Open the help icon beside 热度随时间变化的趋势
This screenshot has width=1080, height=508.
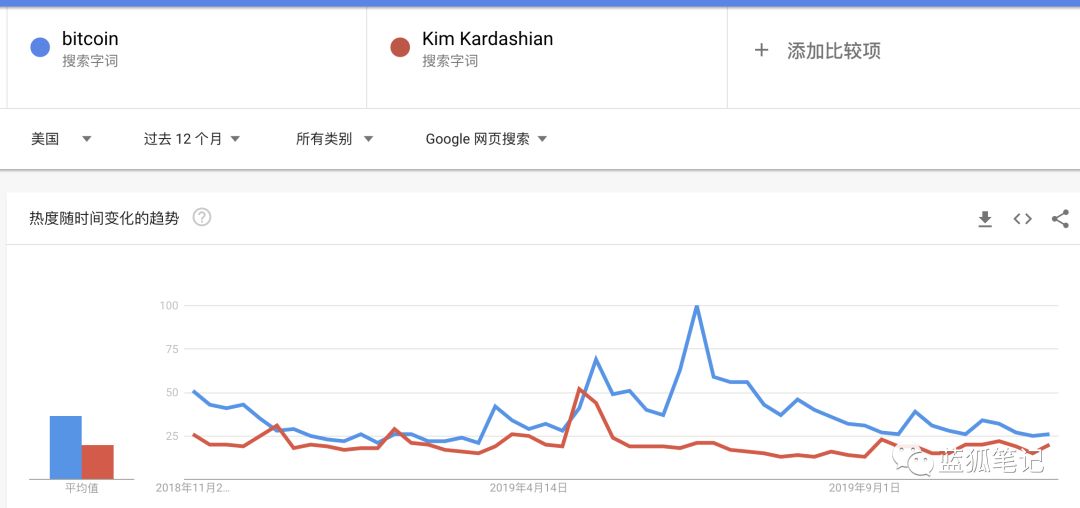[x=202, y=217]
